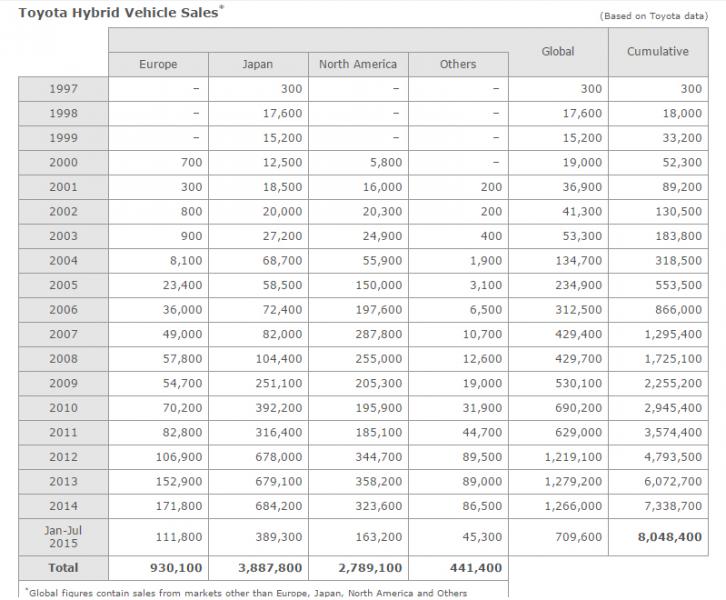726x600 pixels.
Task: Click the Global column header
Action: pos(558,51)
